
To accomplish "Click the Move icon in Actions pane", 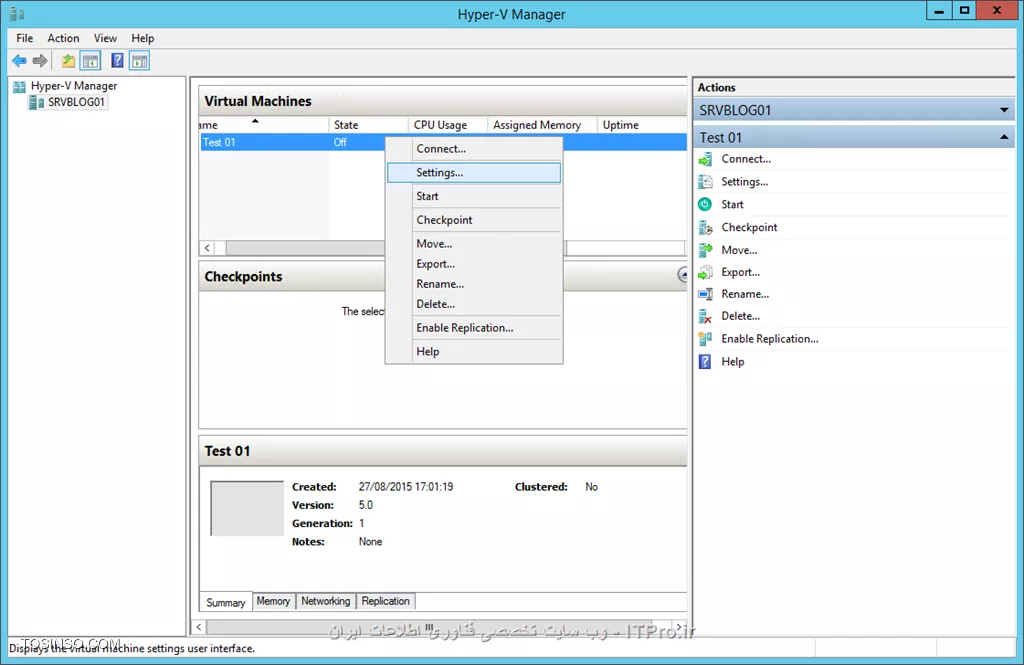I will point(705,250).
